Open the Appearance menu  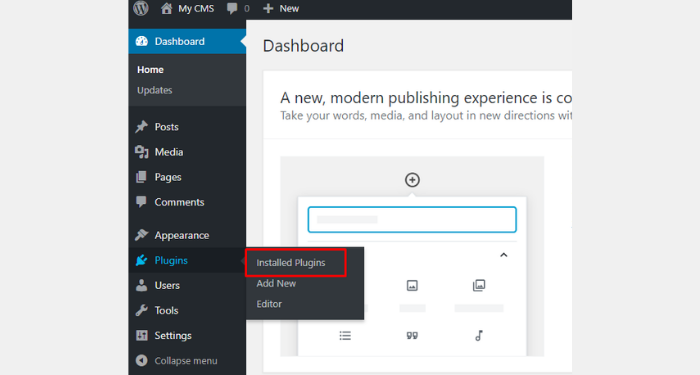(187, 235)
